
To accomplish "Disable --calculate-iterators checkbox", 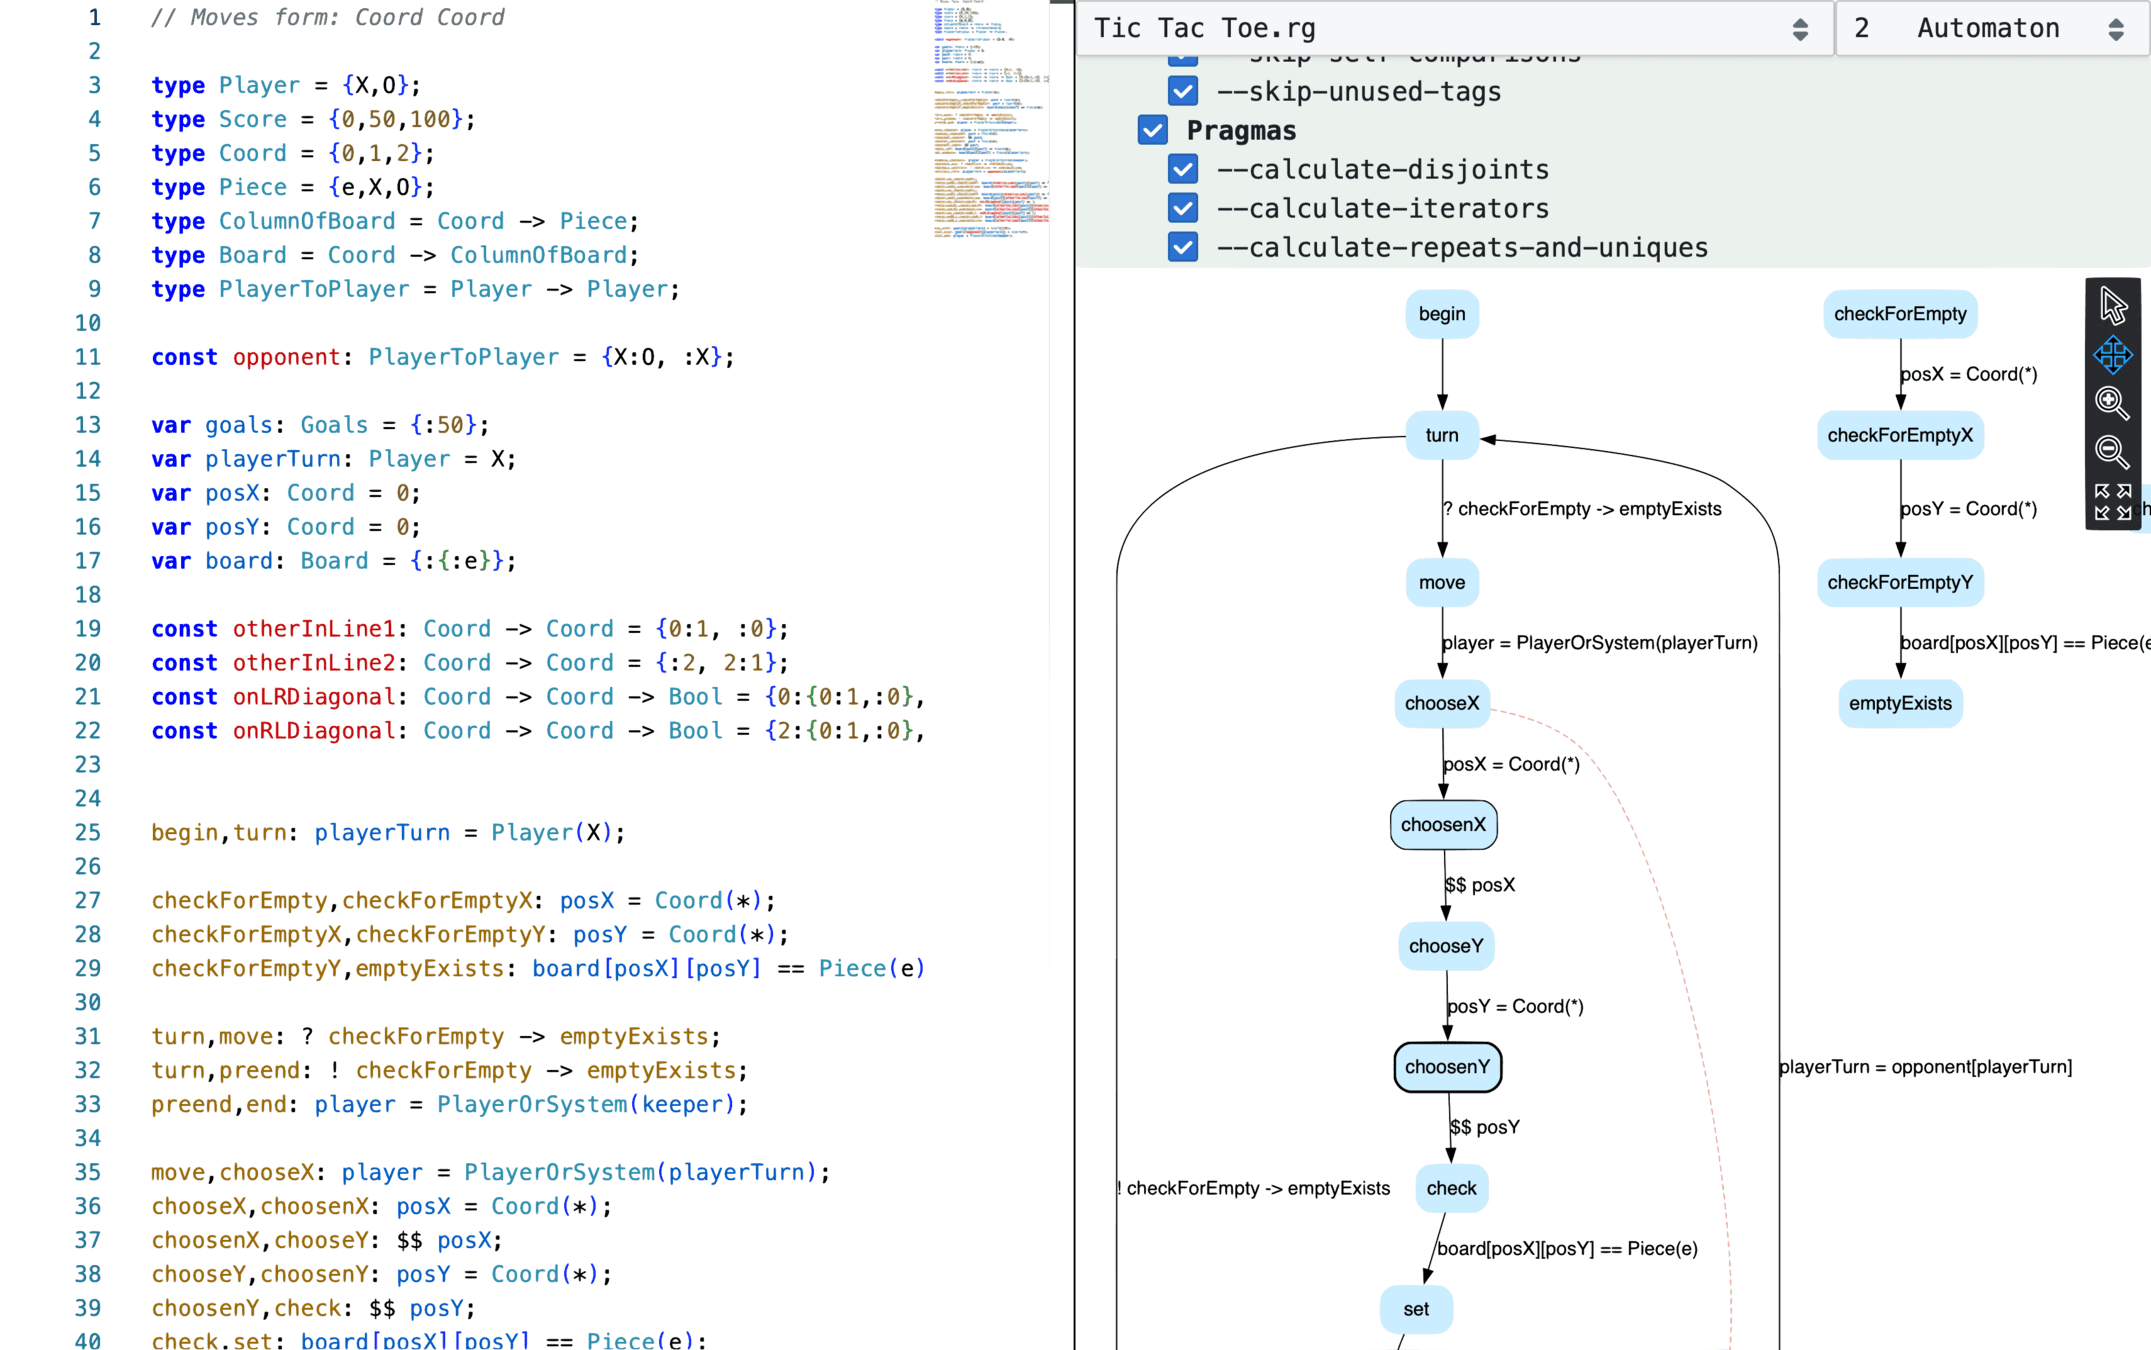I will (1183, 208).
